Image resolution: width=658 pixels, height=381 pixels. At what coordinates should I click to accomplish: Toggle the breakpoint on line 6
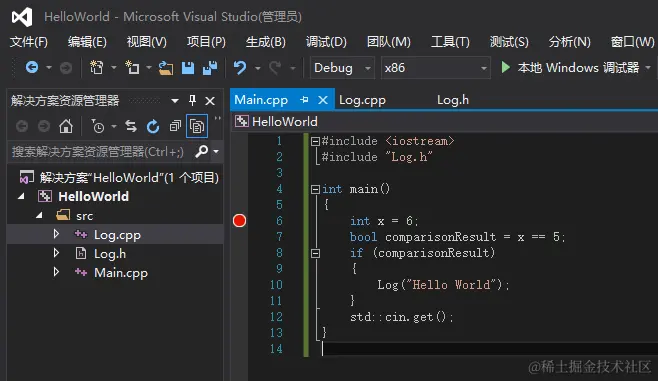[239, 221]
